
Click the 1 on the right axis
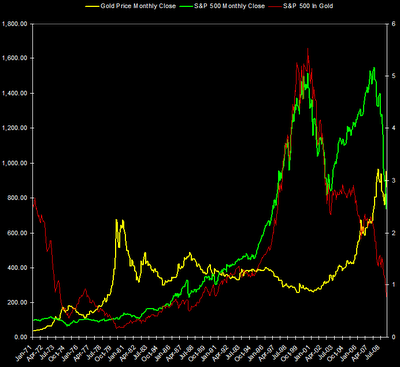pyautogui.click(x=394, y=285)
